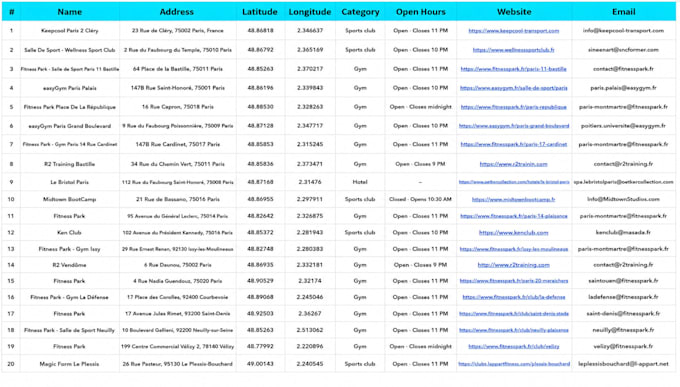Visit the fitnesspark.fr paris-republique link
The height and width of the screenshot is (387, 680).
point(513,107)
